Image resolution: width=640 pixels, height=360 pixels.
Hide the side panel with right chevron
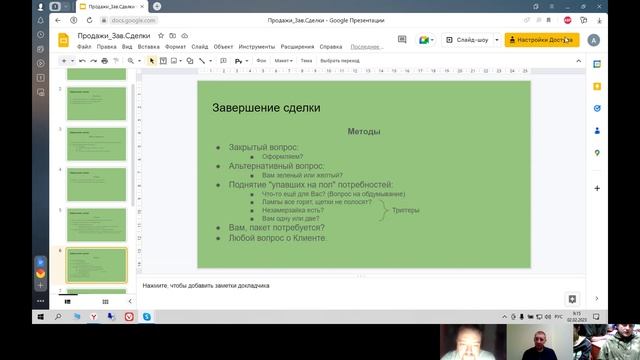[x=597, y=299]
